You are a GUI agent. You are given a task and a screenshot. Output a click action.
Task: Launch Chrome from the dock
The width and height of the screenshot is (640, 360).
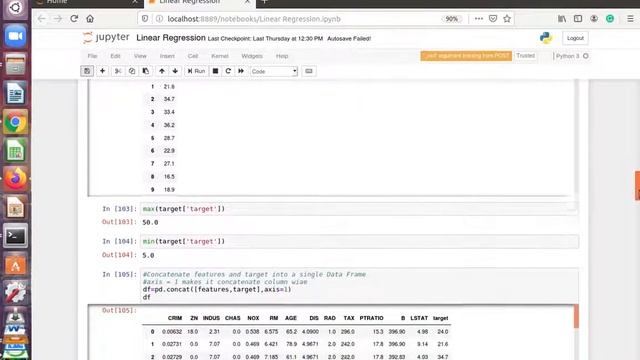(16, 122)
